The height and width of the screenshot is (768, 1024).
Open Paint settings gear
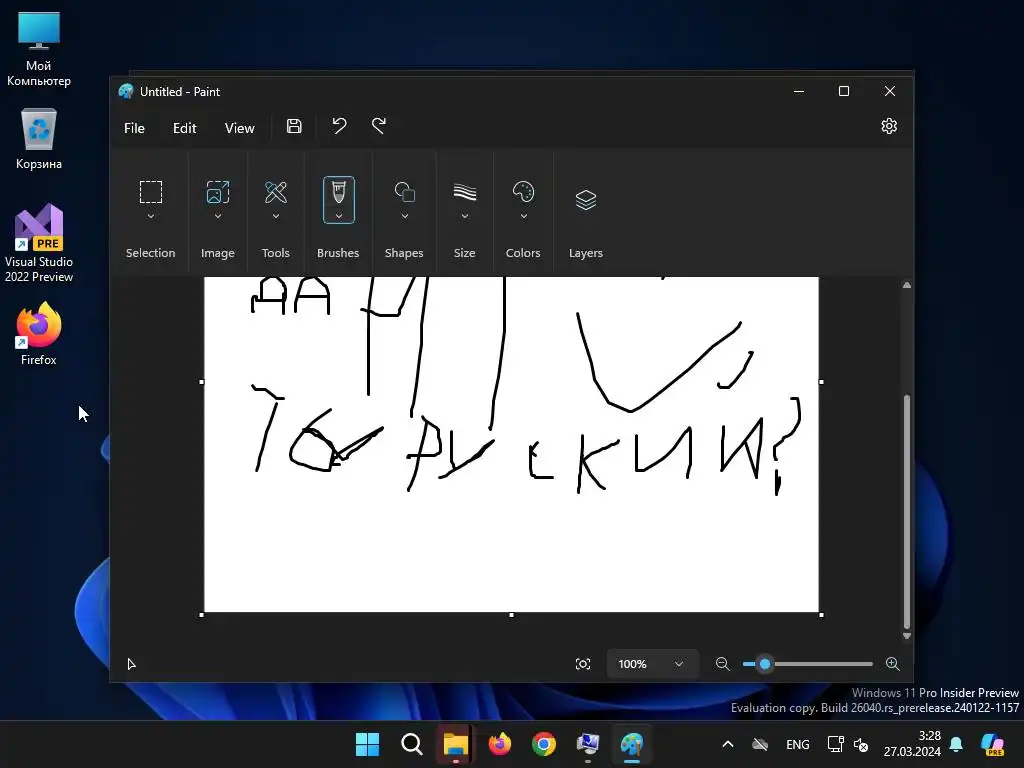click(889, 126)
